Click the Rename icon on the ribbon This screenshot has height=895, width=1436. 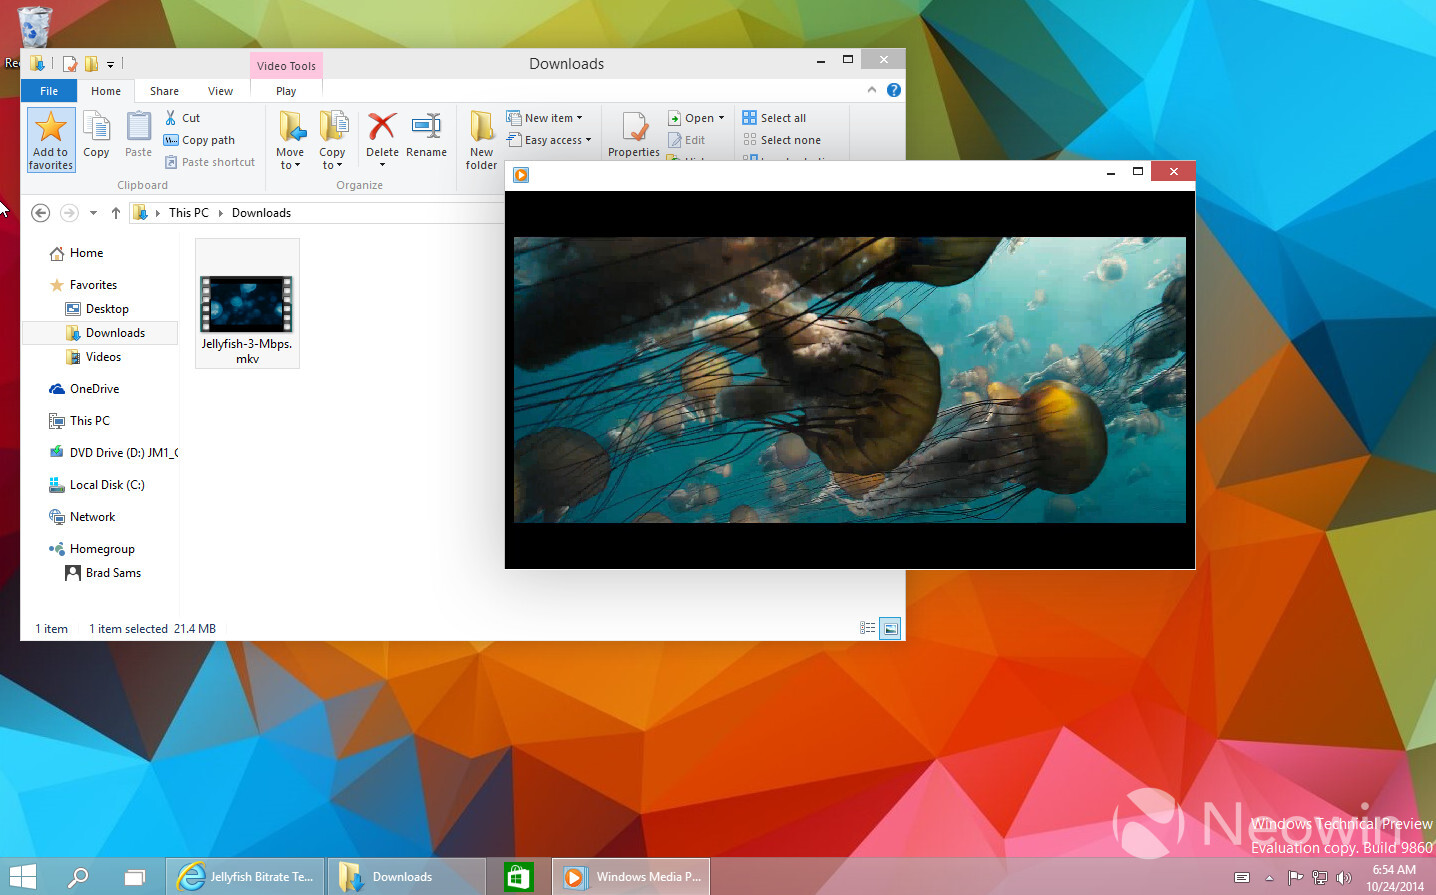click(x=427, y=130)
